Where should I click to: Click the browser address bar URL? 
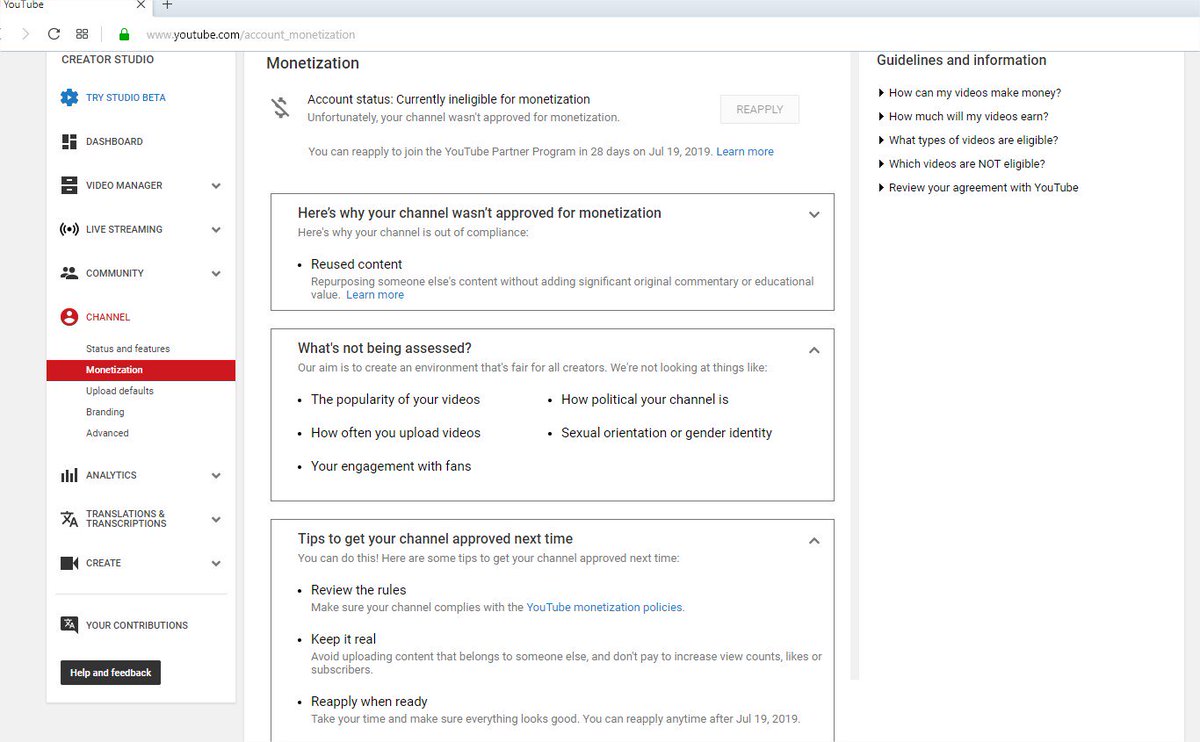tap(250, 34)
